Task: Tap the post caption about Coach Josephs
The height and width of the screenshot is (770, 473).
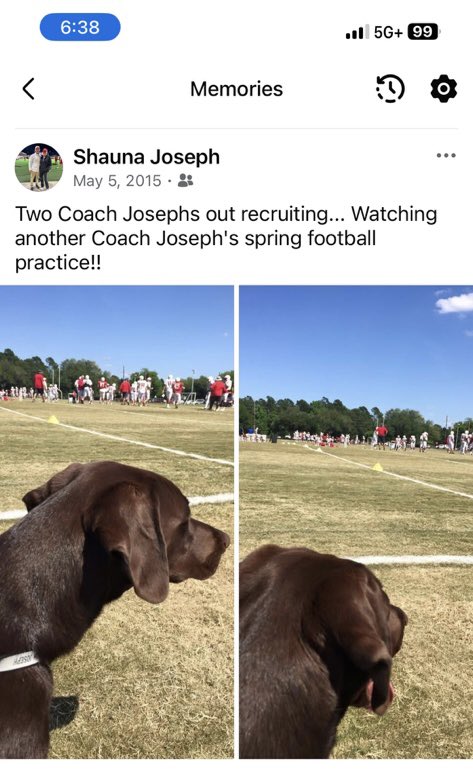Action: (x=226, y=238)
